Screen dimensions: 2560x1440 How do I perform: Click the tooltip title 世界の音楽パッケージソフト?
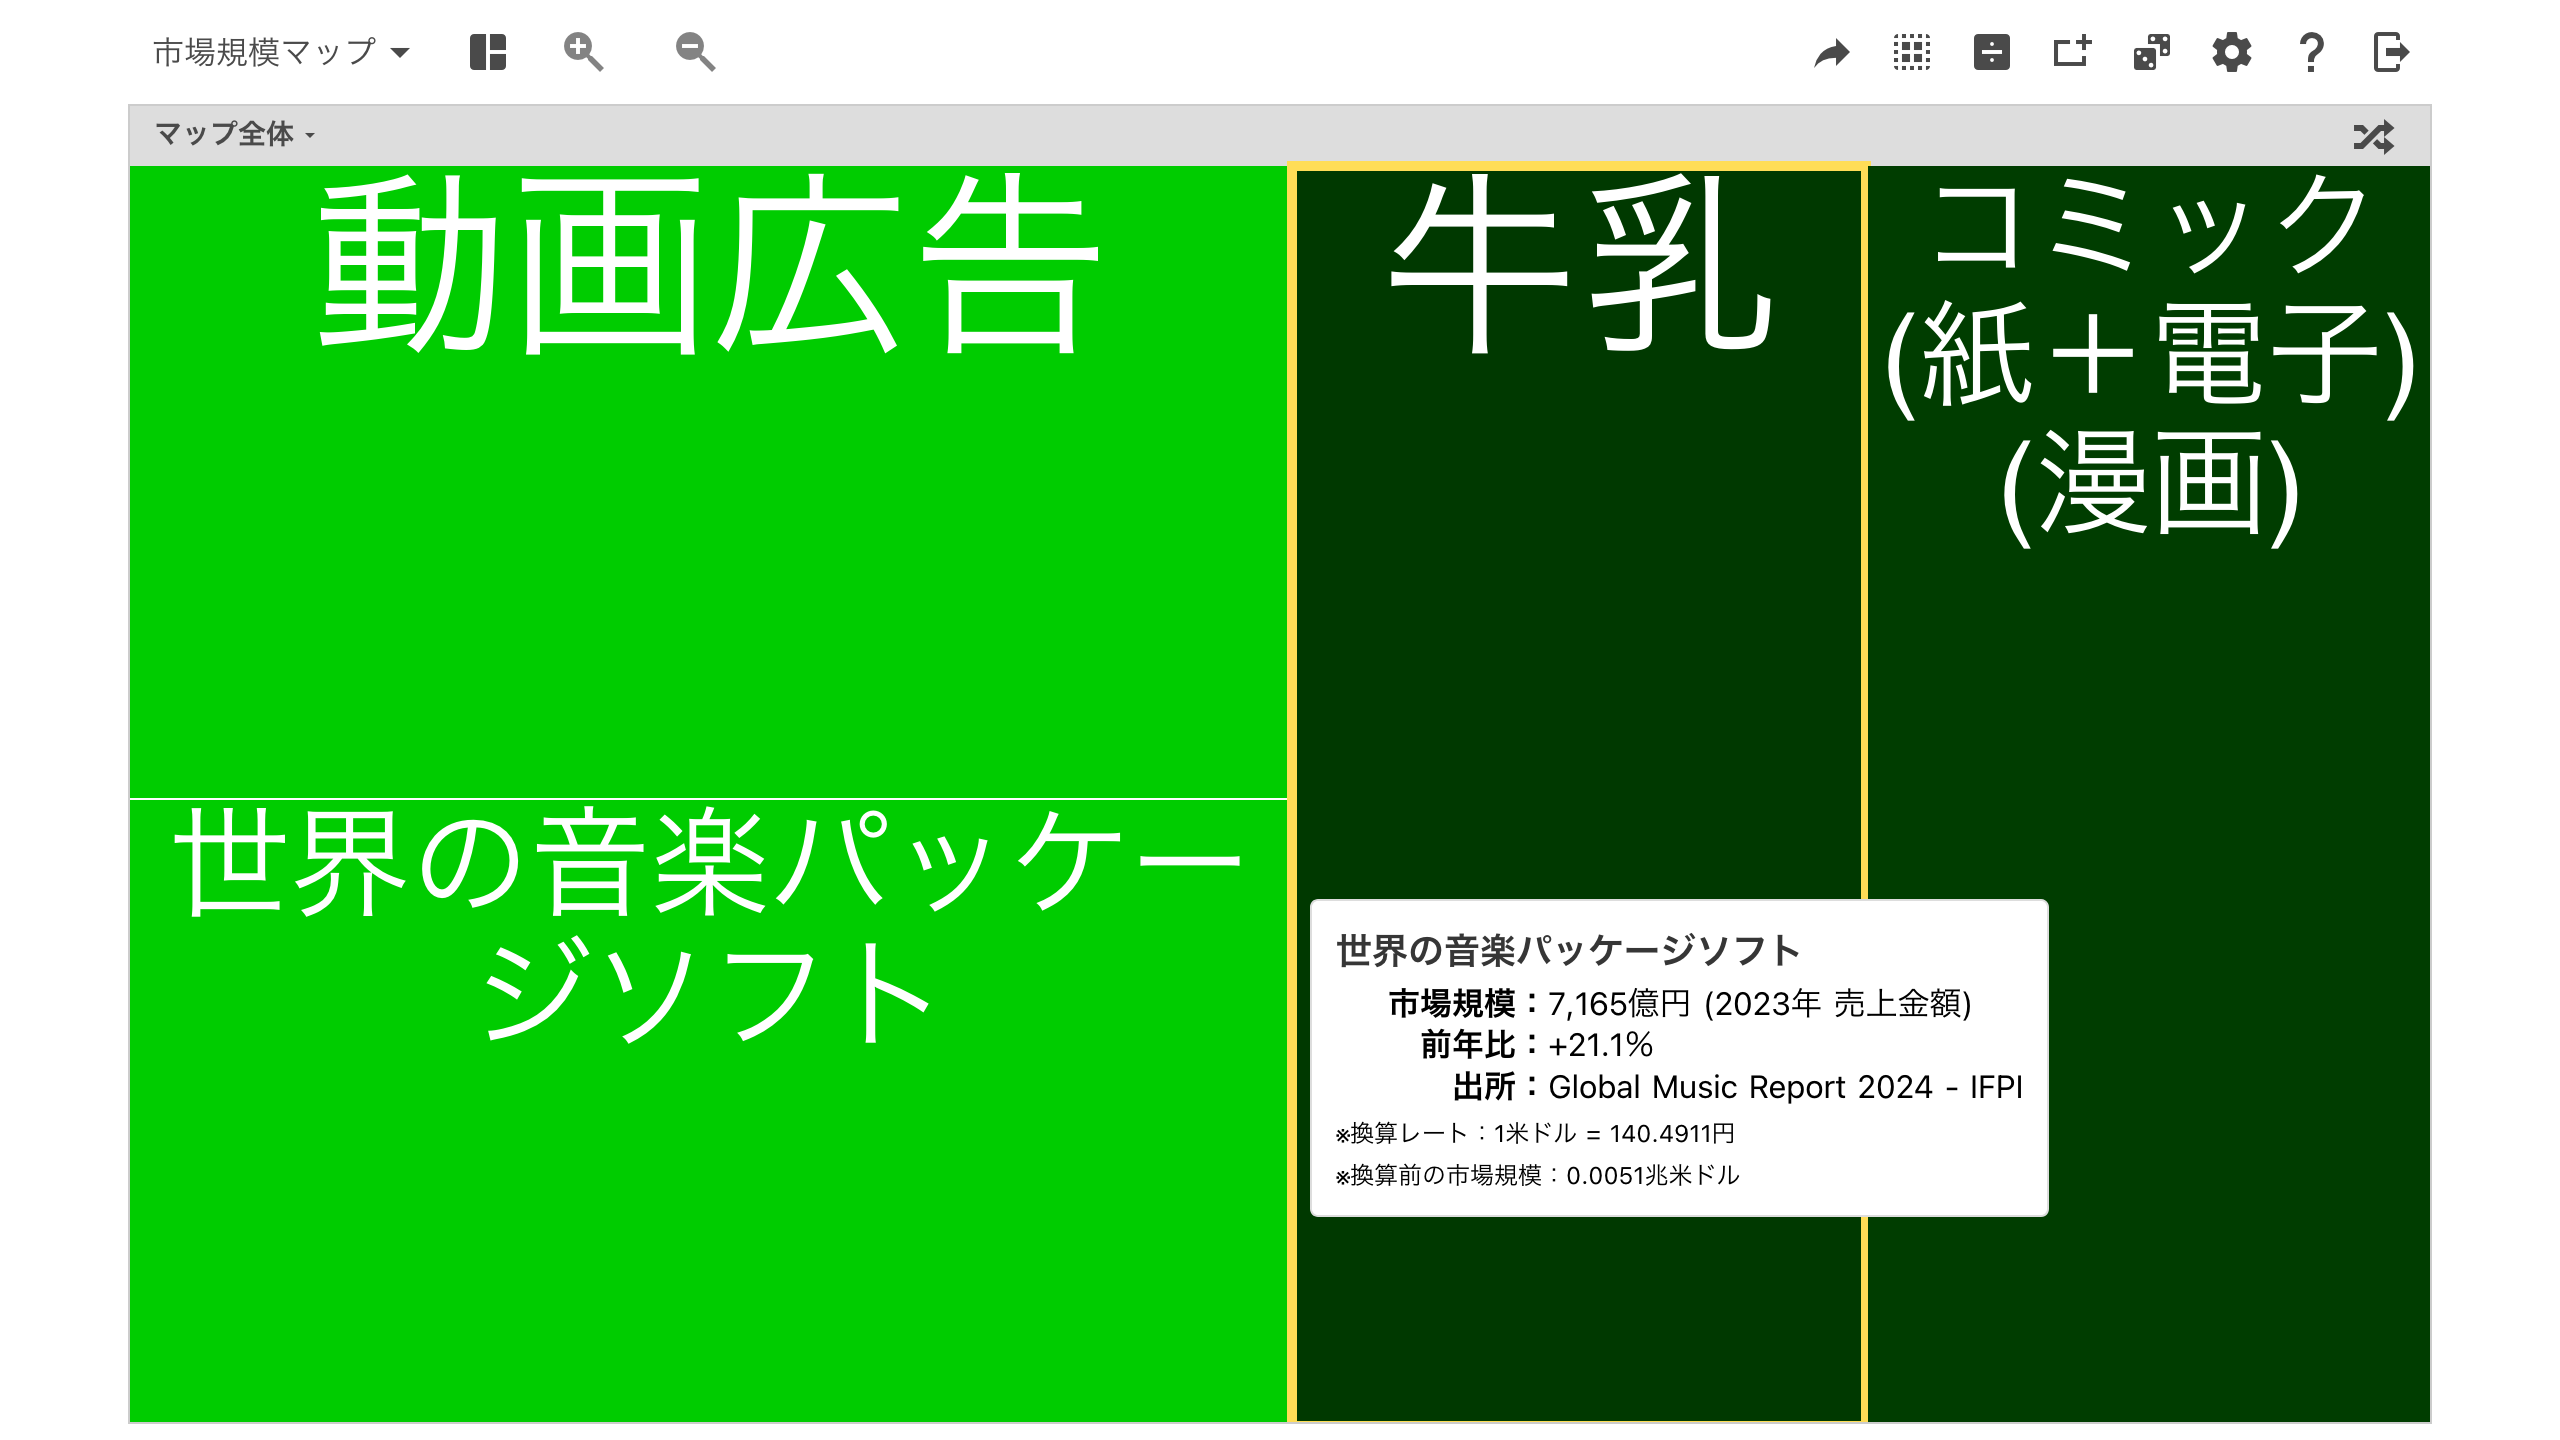point(1568,950)
